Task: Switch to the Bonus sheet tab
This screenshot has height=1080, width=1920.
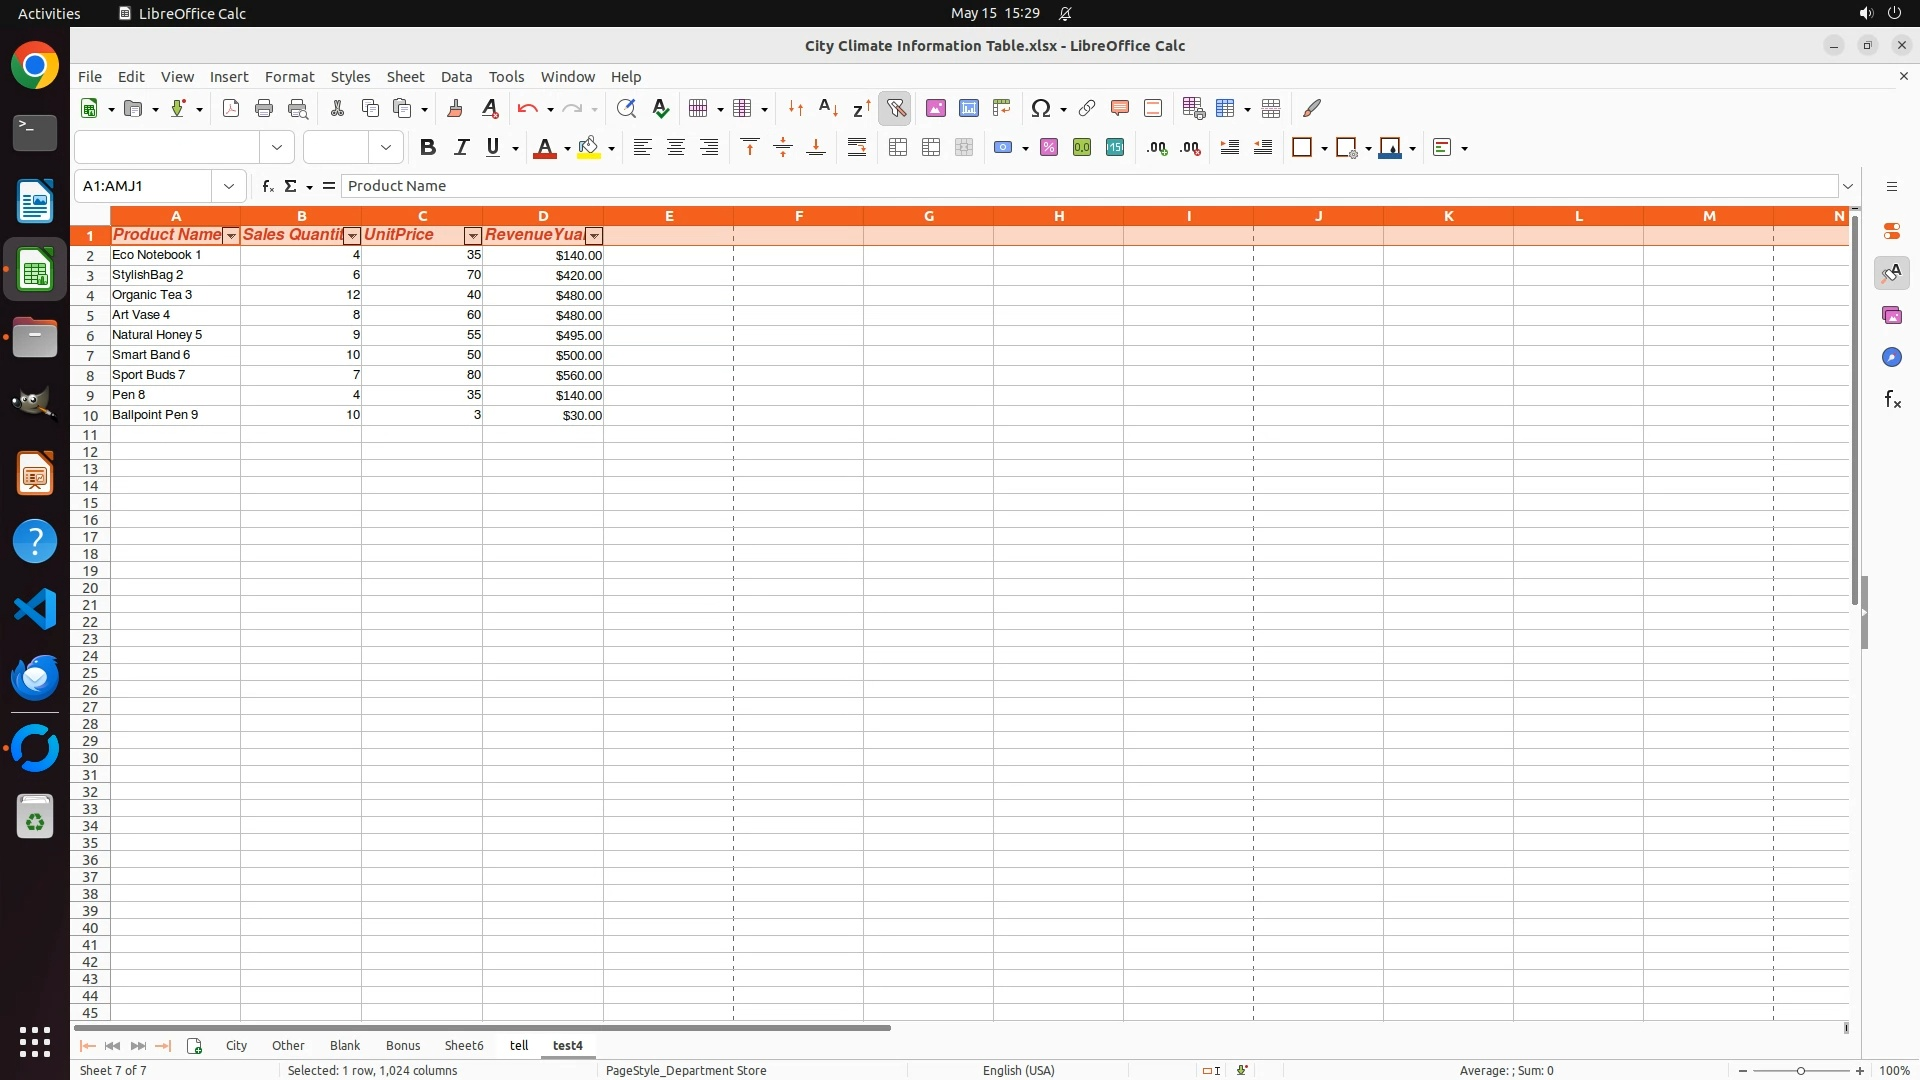Action: point(402,1045)
